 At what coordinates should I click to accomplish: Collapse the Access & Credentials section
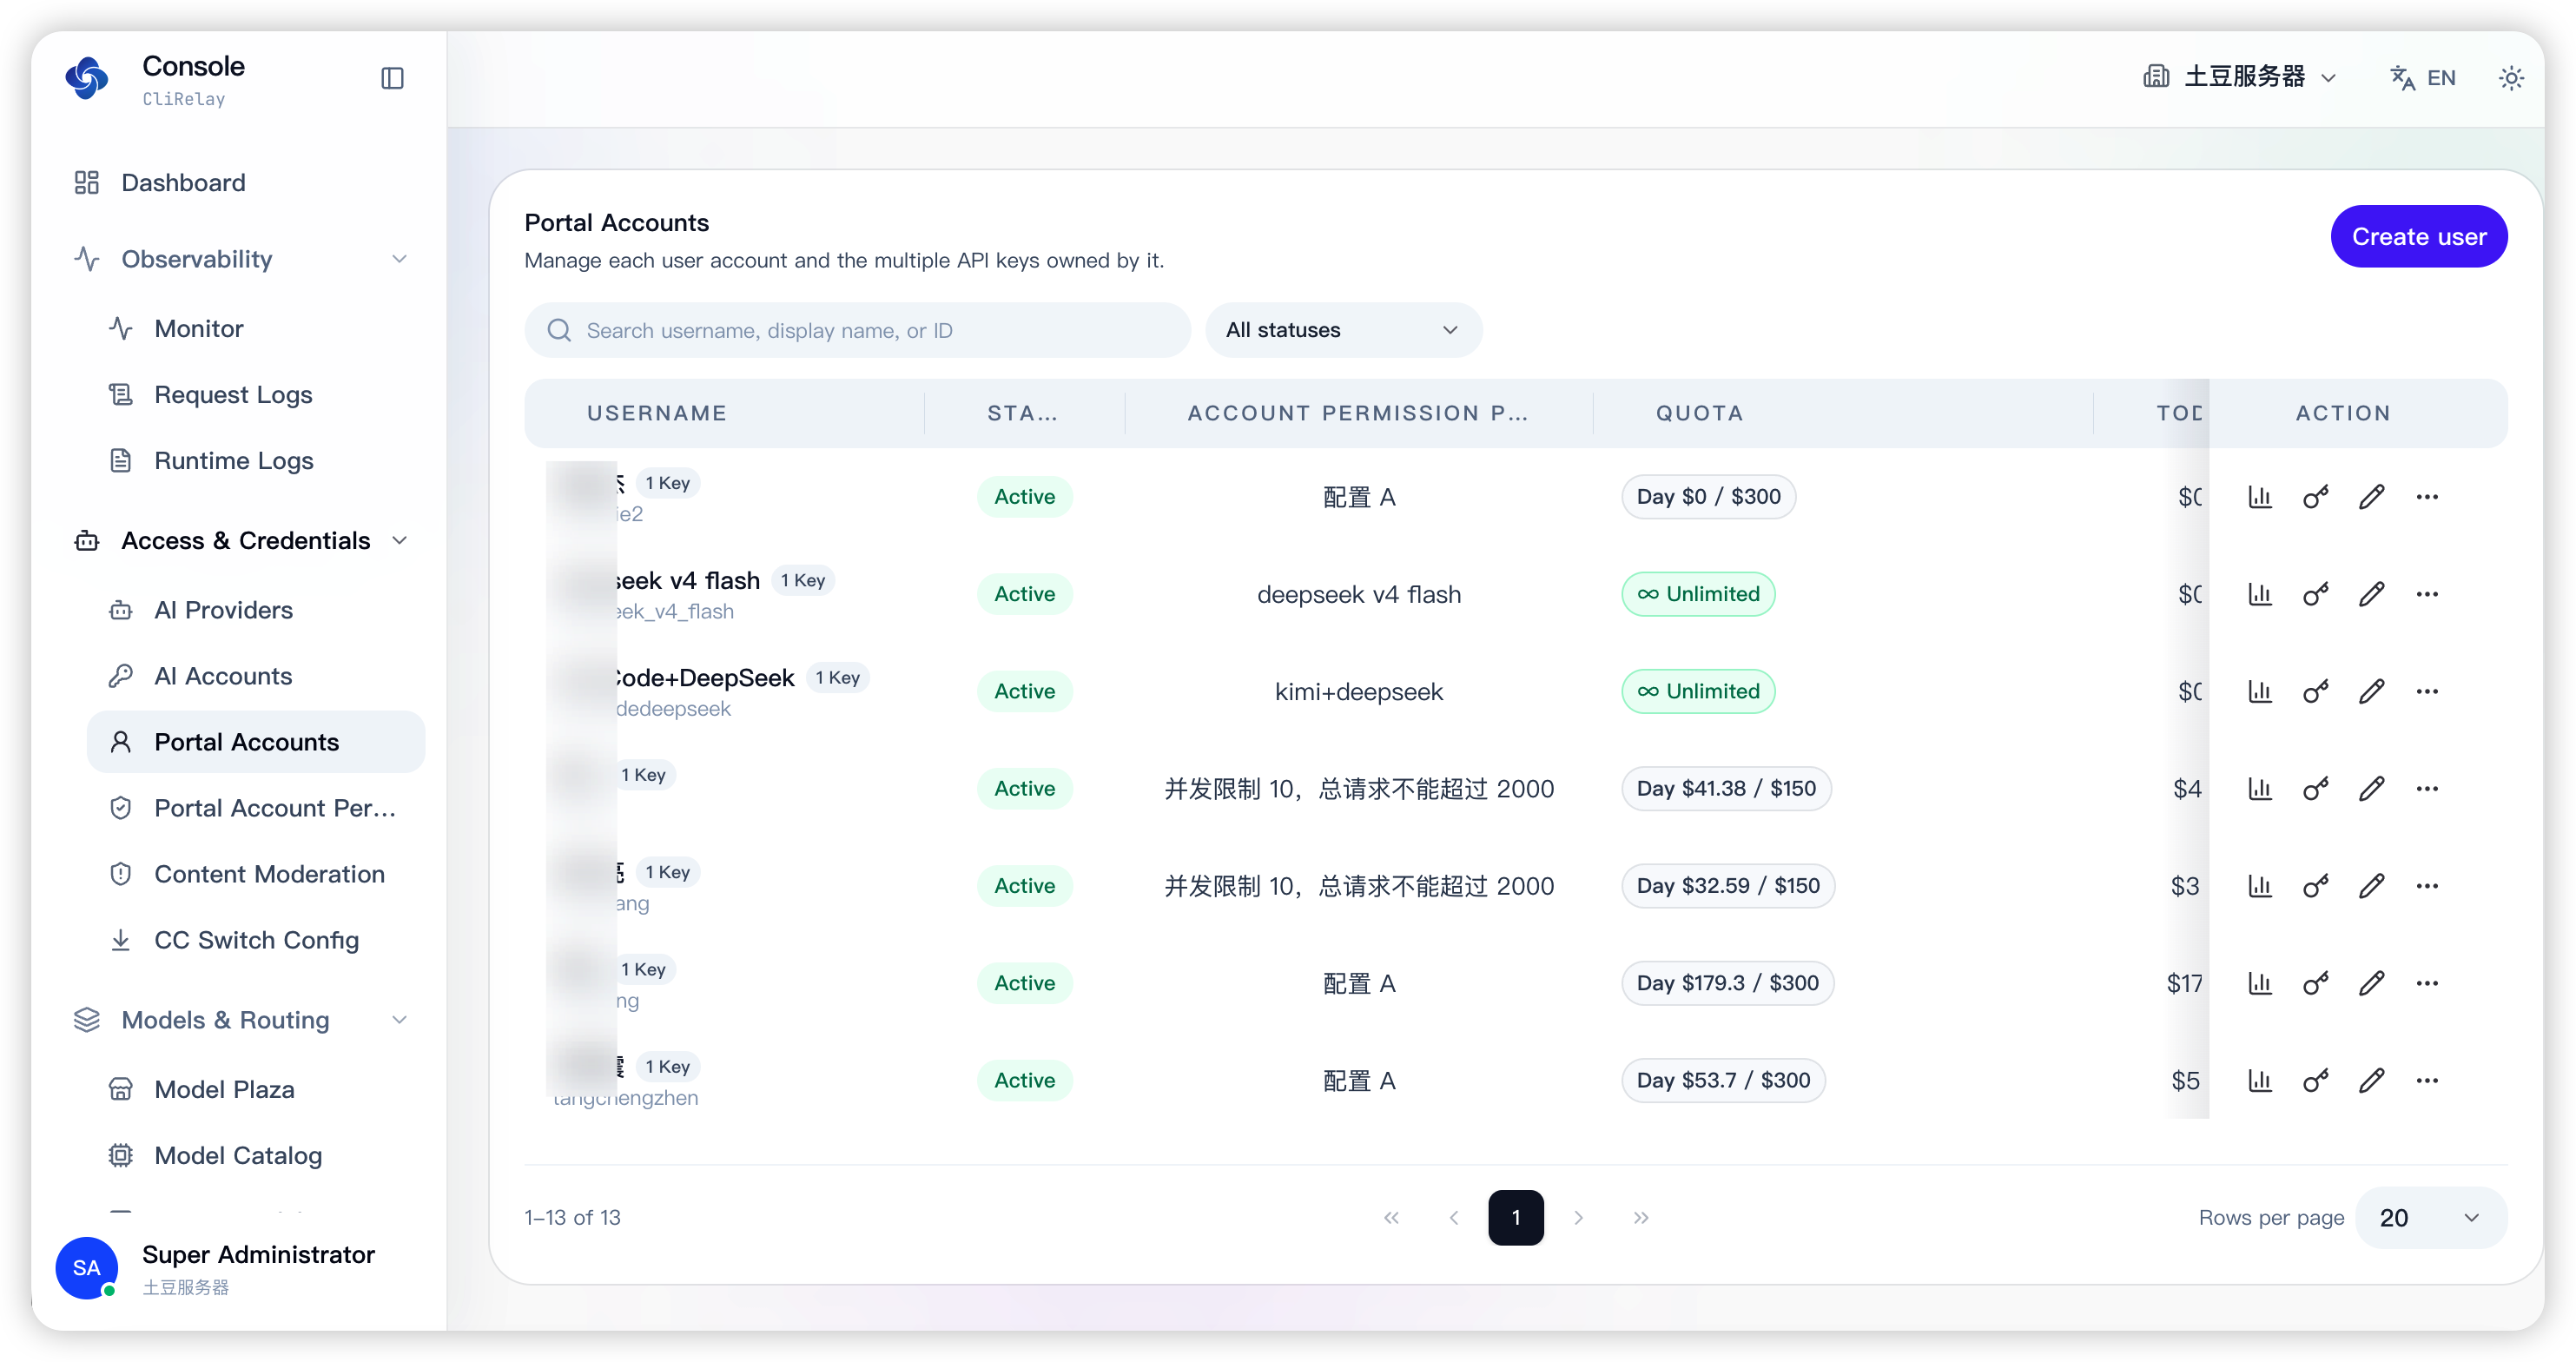tap(239, 541)
